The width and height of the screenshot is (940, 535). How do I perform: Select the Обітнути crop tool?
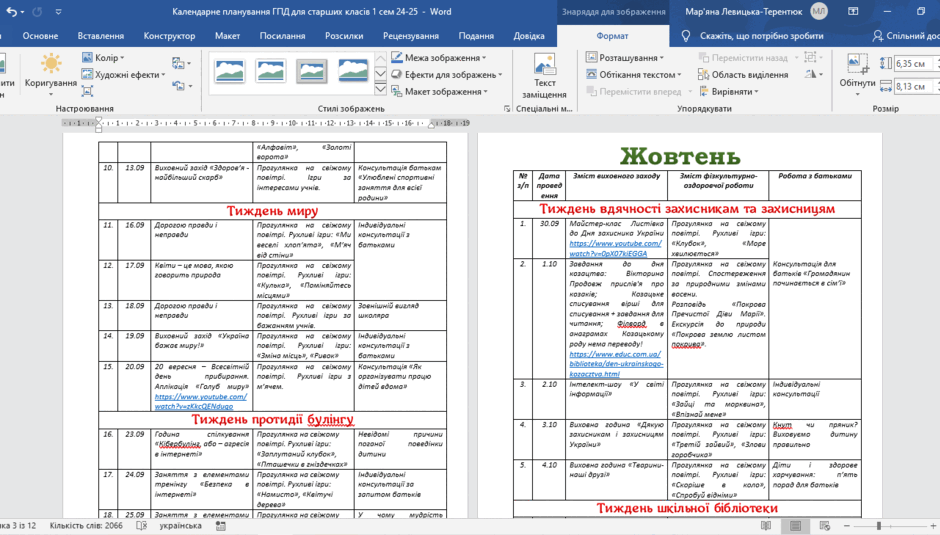click(857, 75)
